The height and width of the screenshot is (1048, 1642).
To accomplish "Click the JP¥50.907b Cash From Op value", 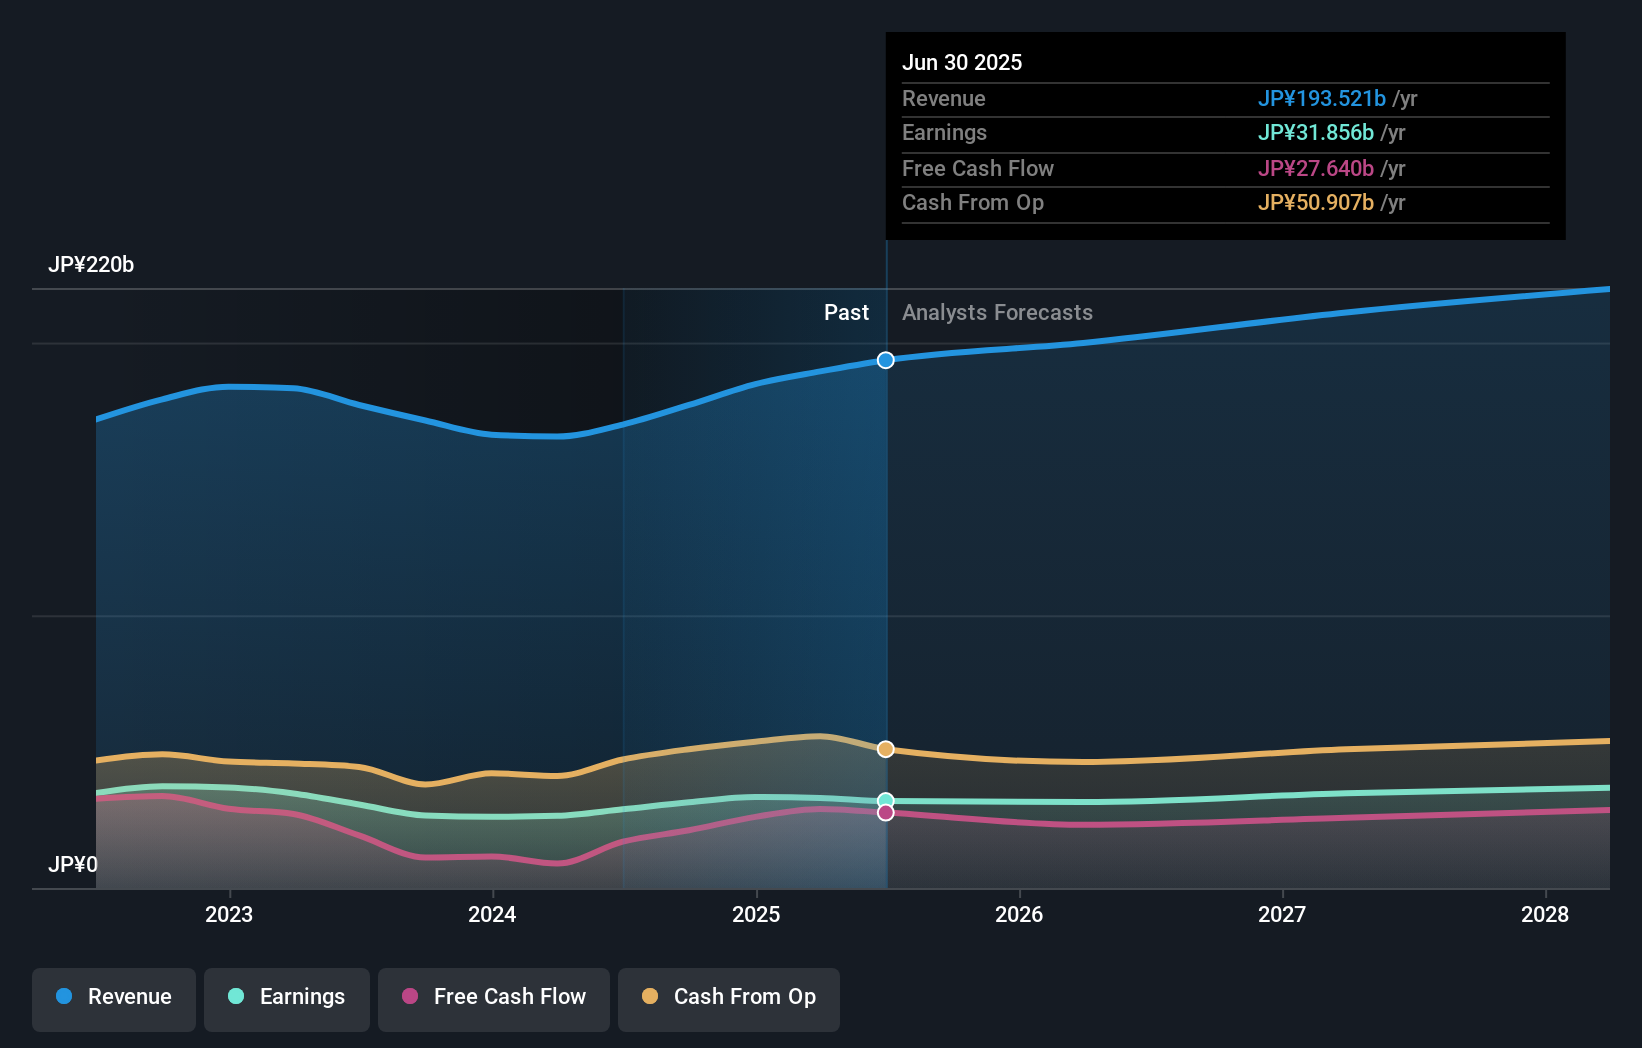I will 1316,203.
